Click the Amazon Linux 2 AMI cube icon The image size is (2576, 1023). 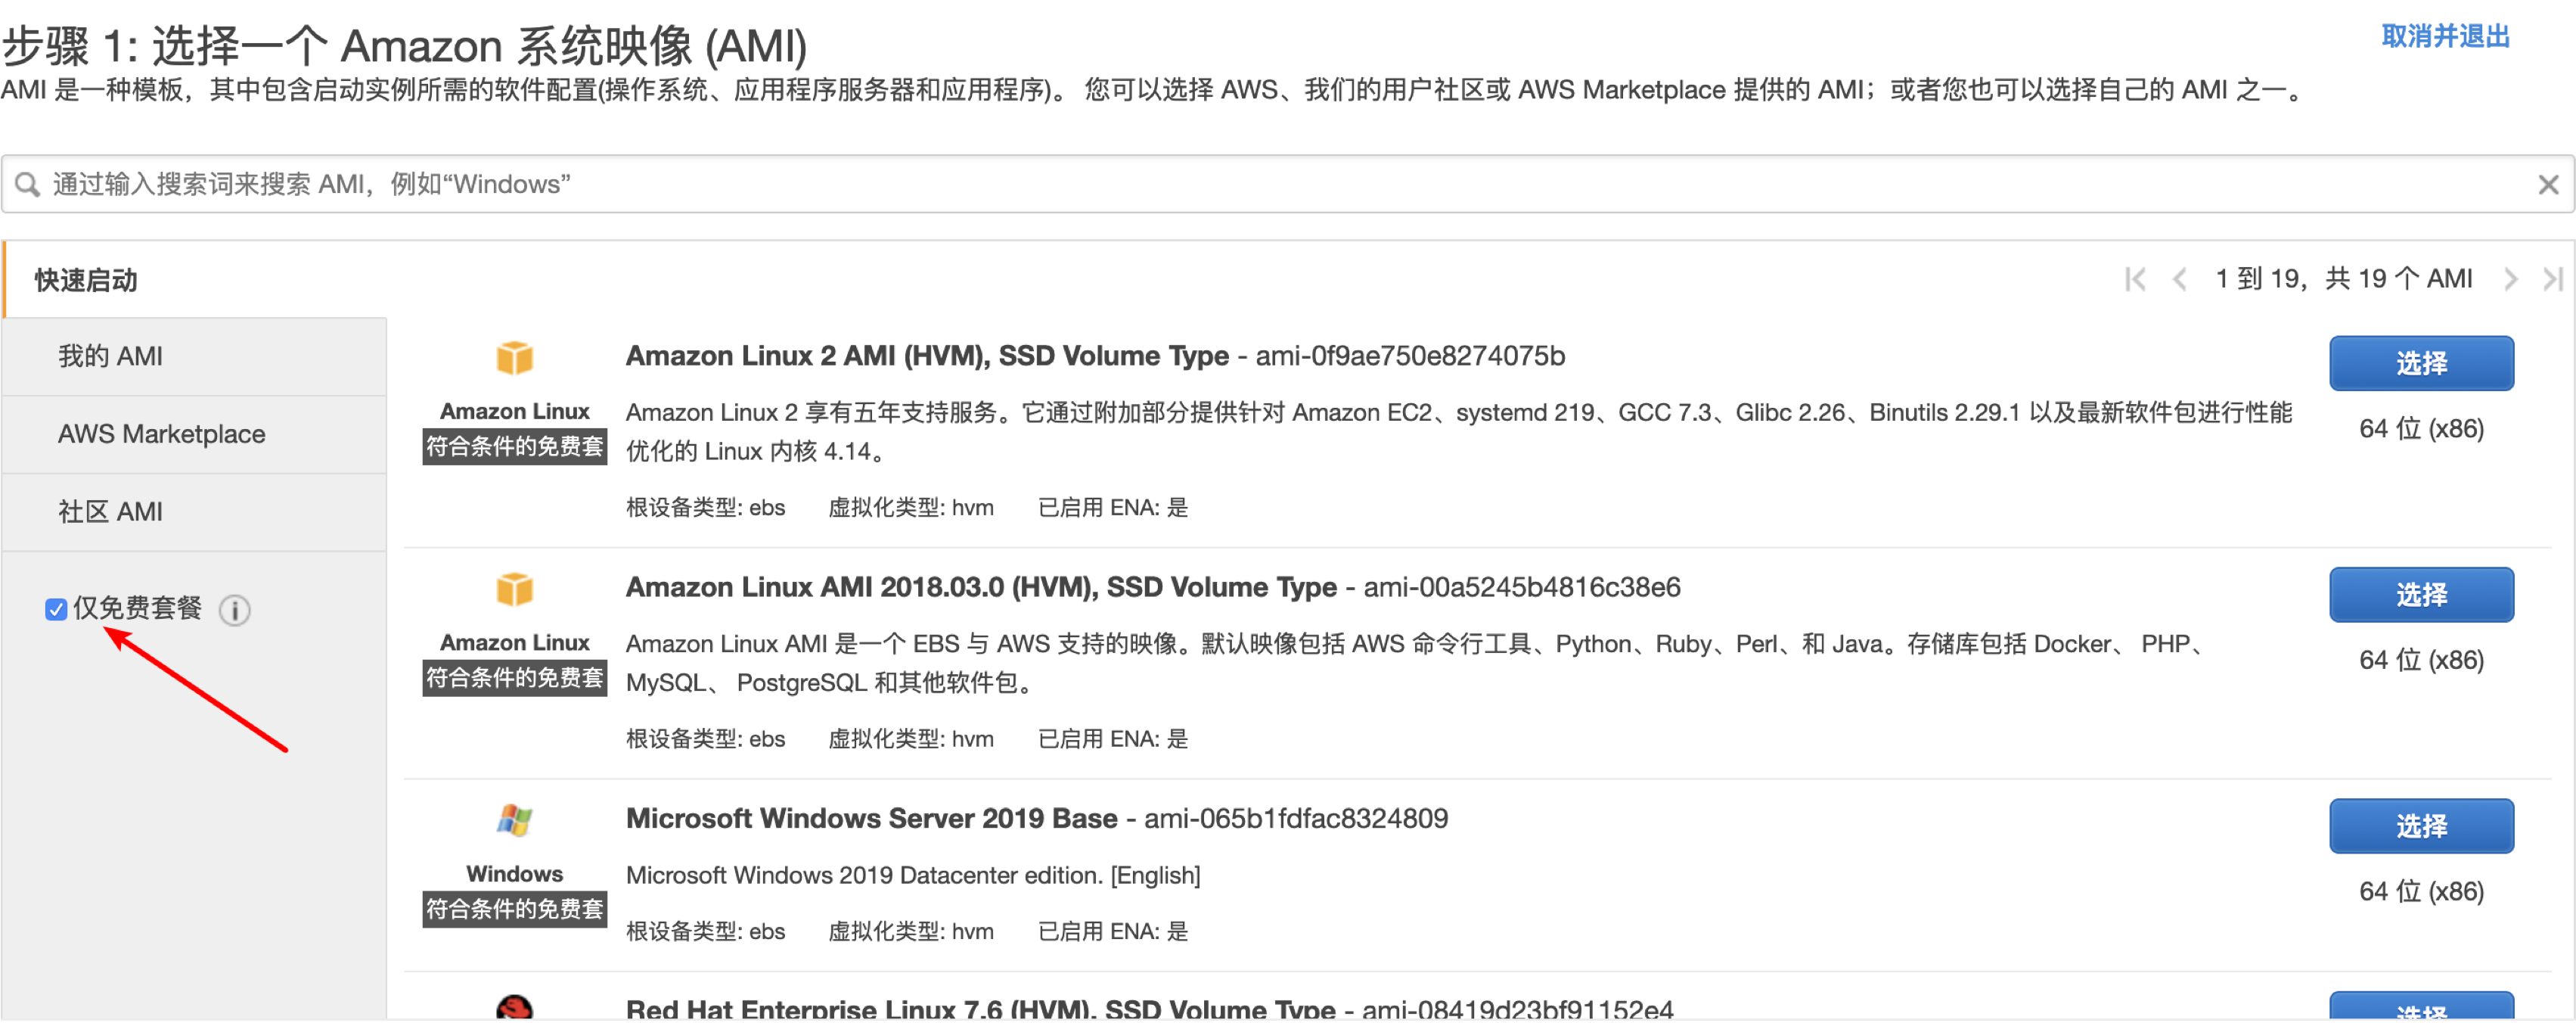click(514, 358)
